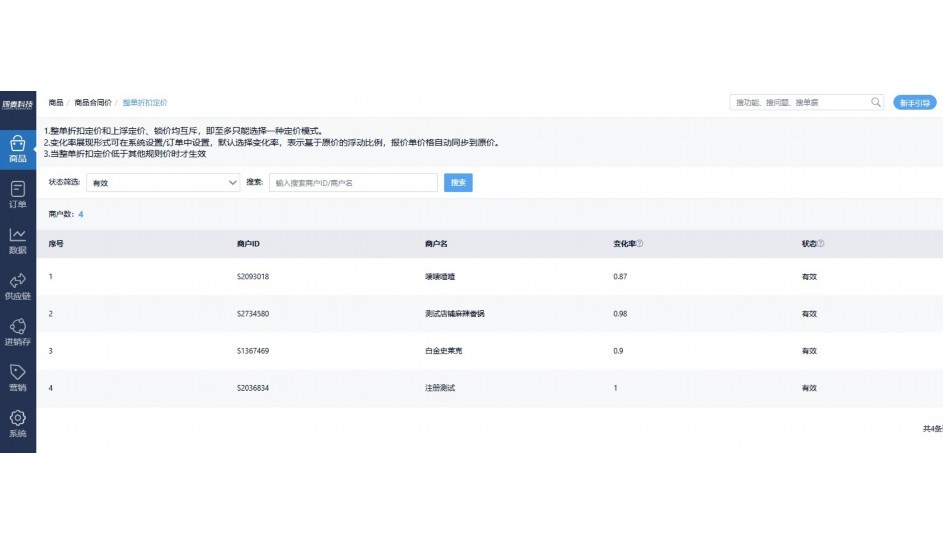Click help icon beside 变化率 header
This screenshot has width=943, height=544.
click(x=640, y=244)
